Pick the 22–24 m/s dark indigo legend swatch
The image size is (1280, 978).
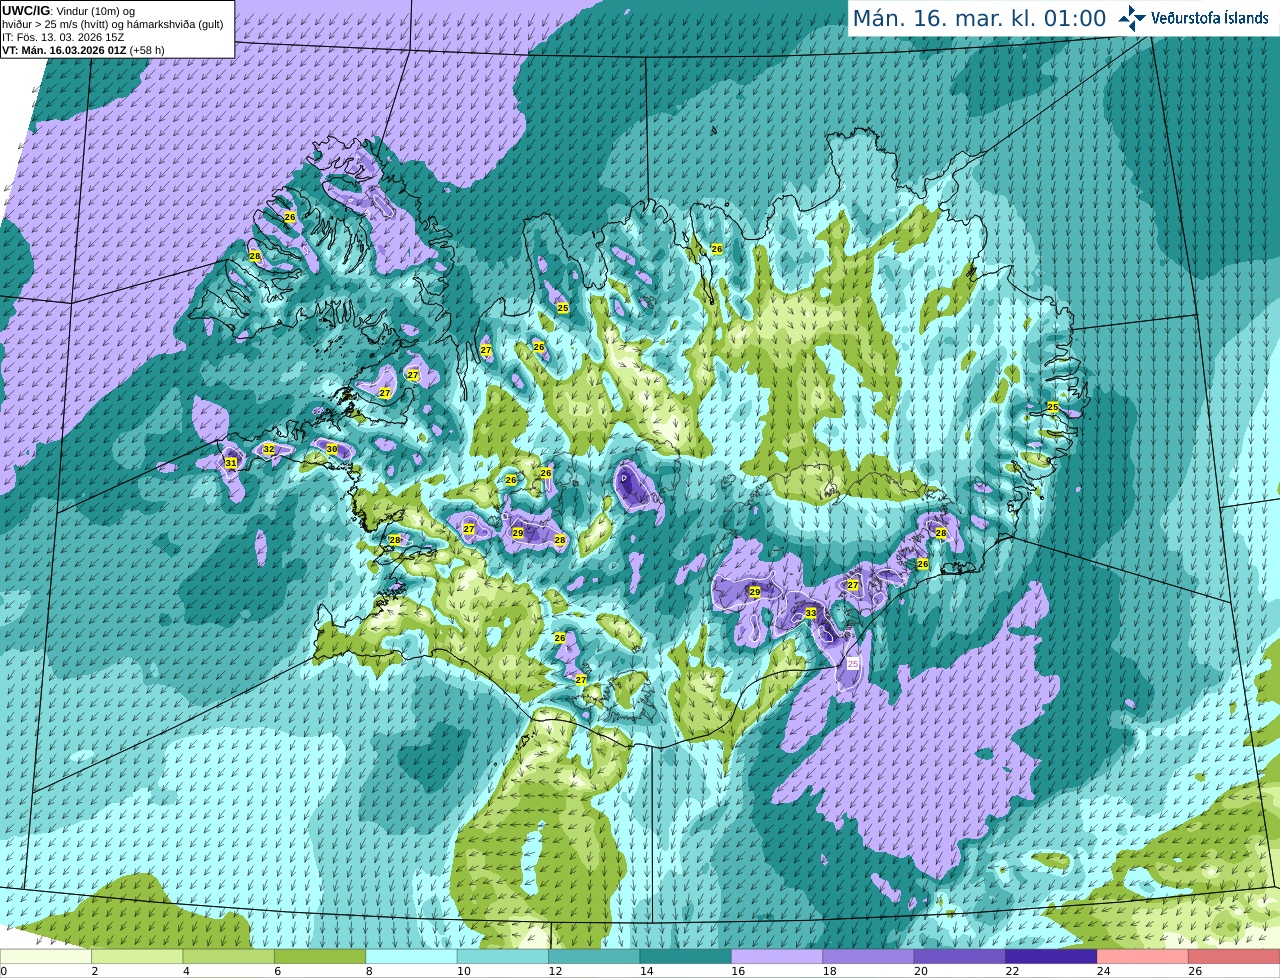coord(1052,956)
